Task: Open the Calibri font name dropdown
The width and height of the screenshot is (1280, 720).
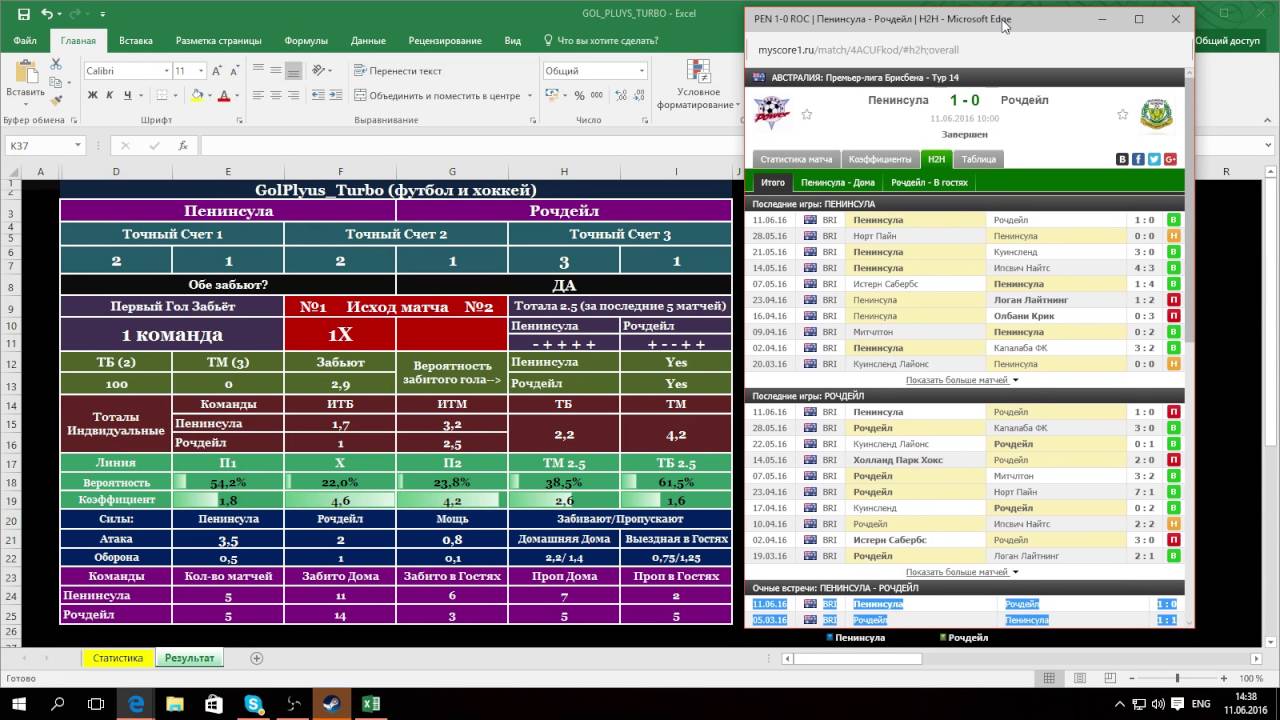Action: coord(166,71)
